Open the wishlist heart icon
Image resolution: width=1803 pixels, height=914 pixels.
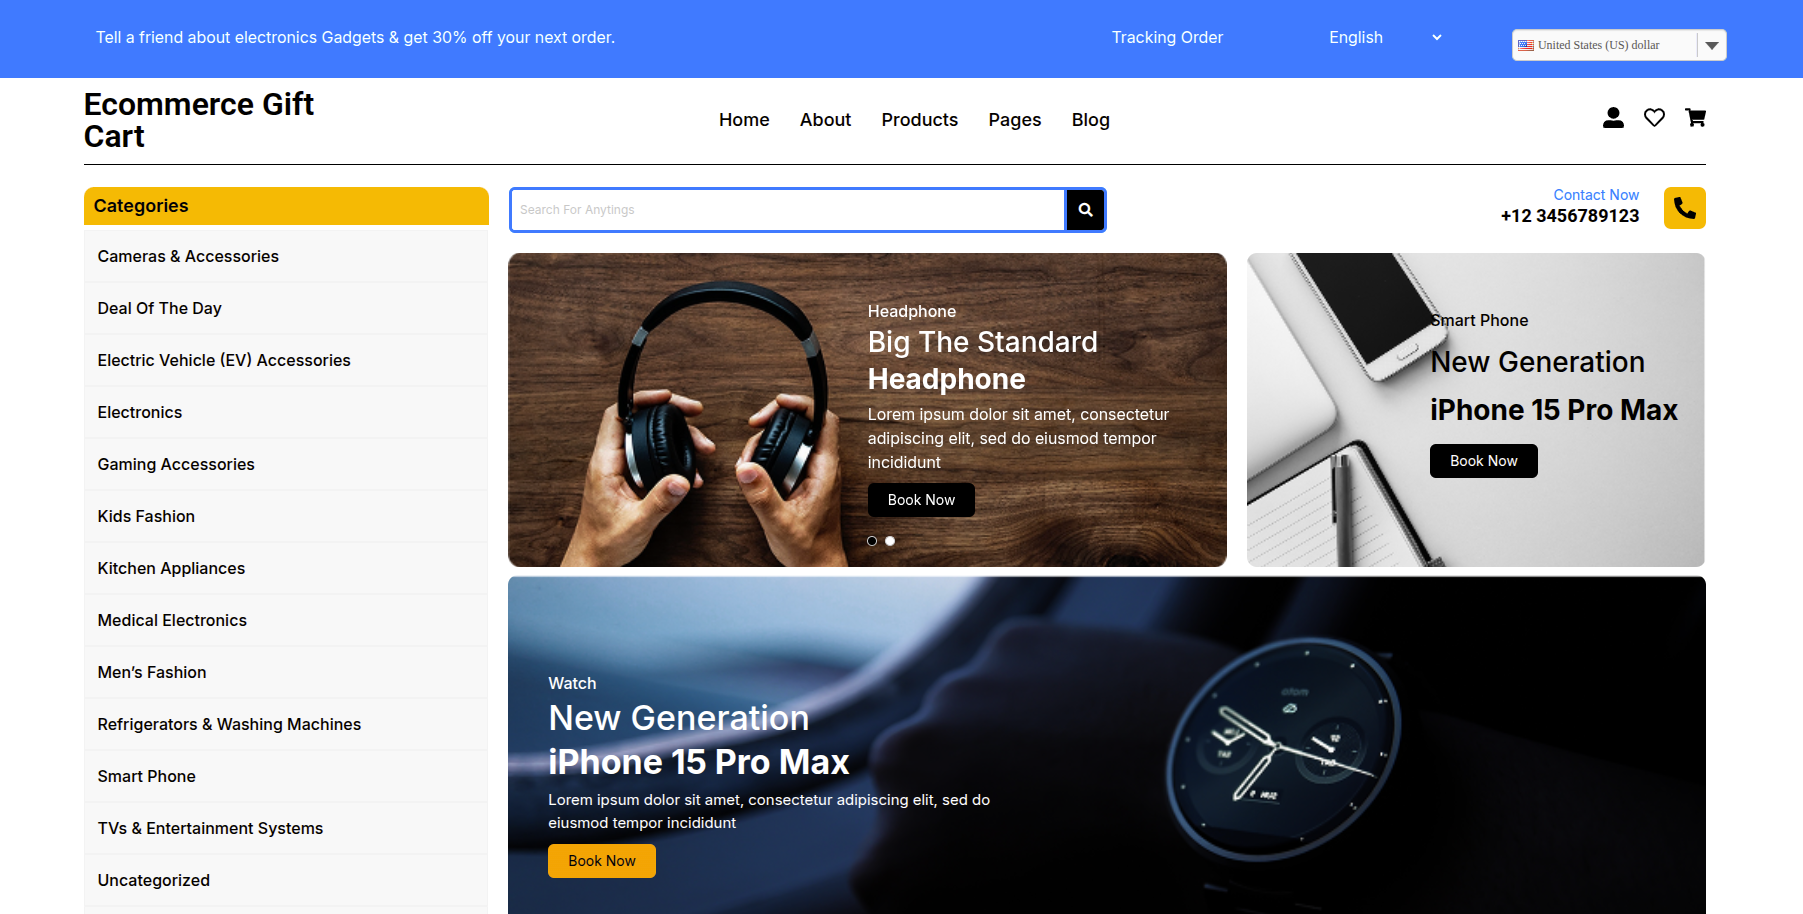(1654, 118)
